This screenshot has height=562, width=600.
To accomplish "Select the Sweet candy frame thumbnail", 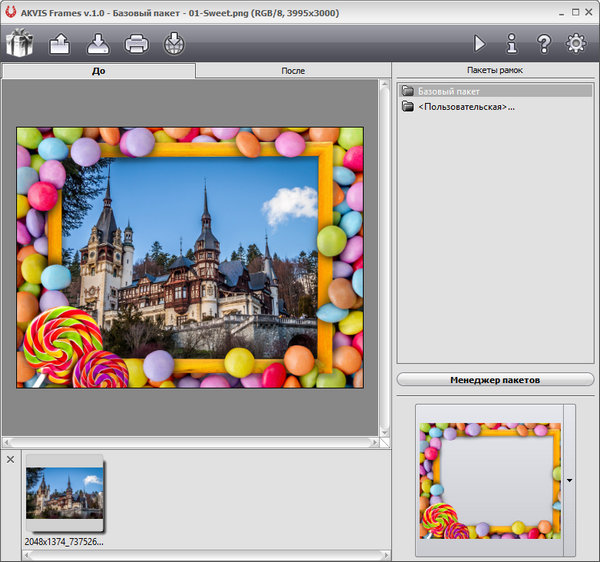I will [x=489, y=479].
